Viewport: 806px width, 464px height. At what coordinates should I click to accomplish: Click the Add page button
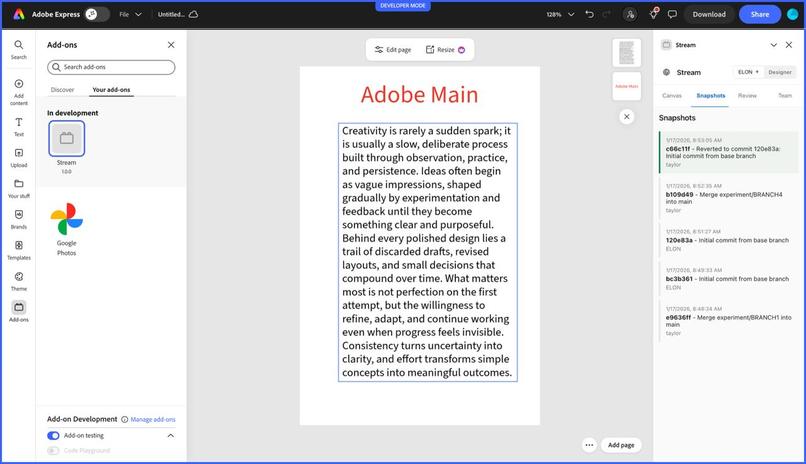[621, 445]
